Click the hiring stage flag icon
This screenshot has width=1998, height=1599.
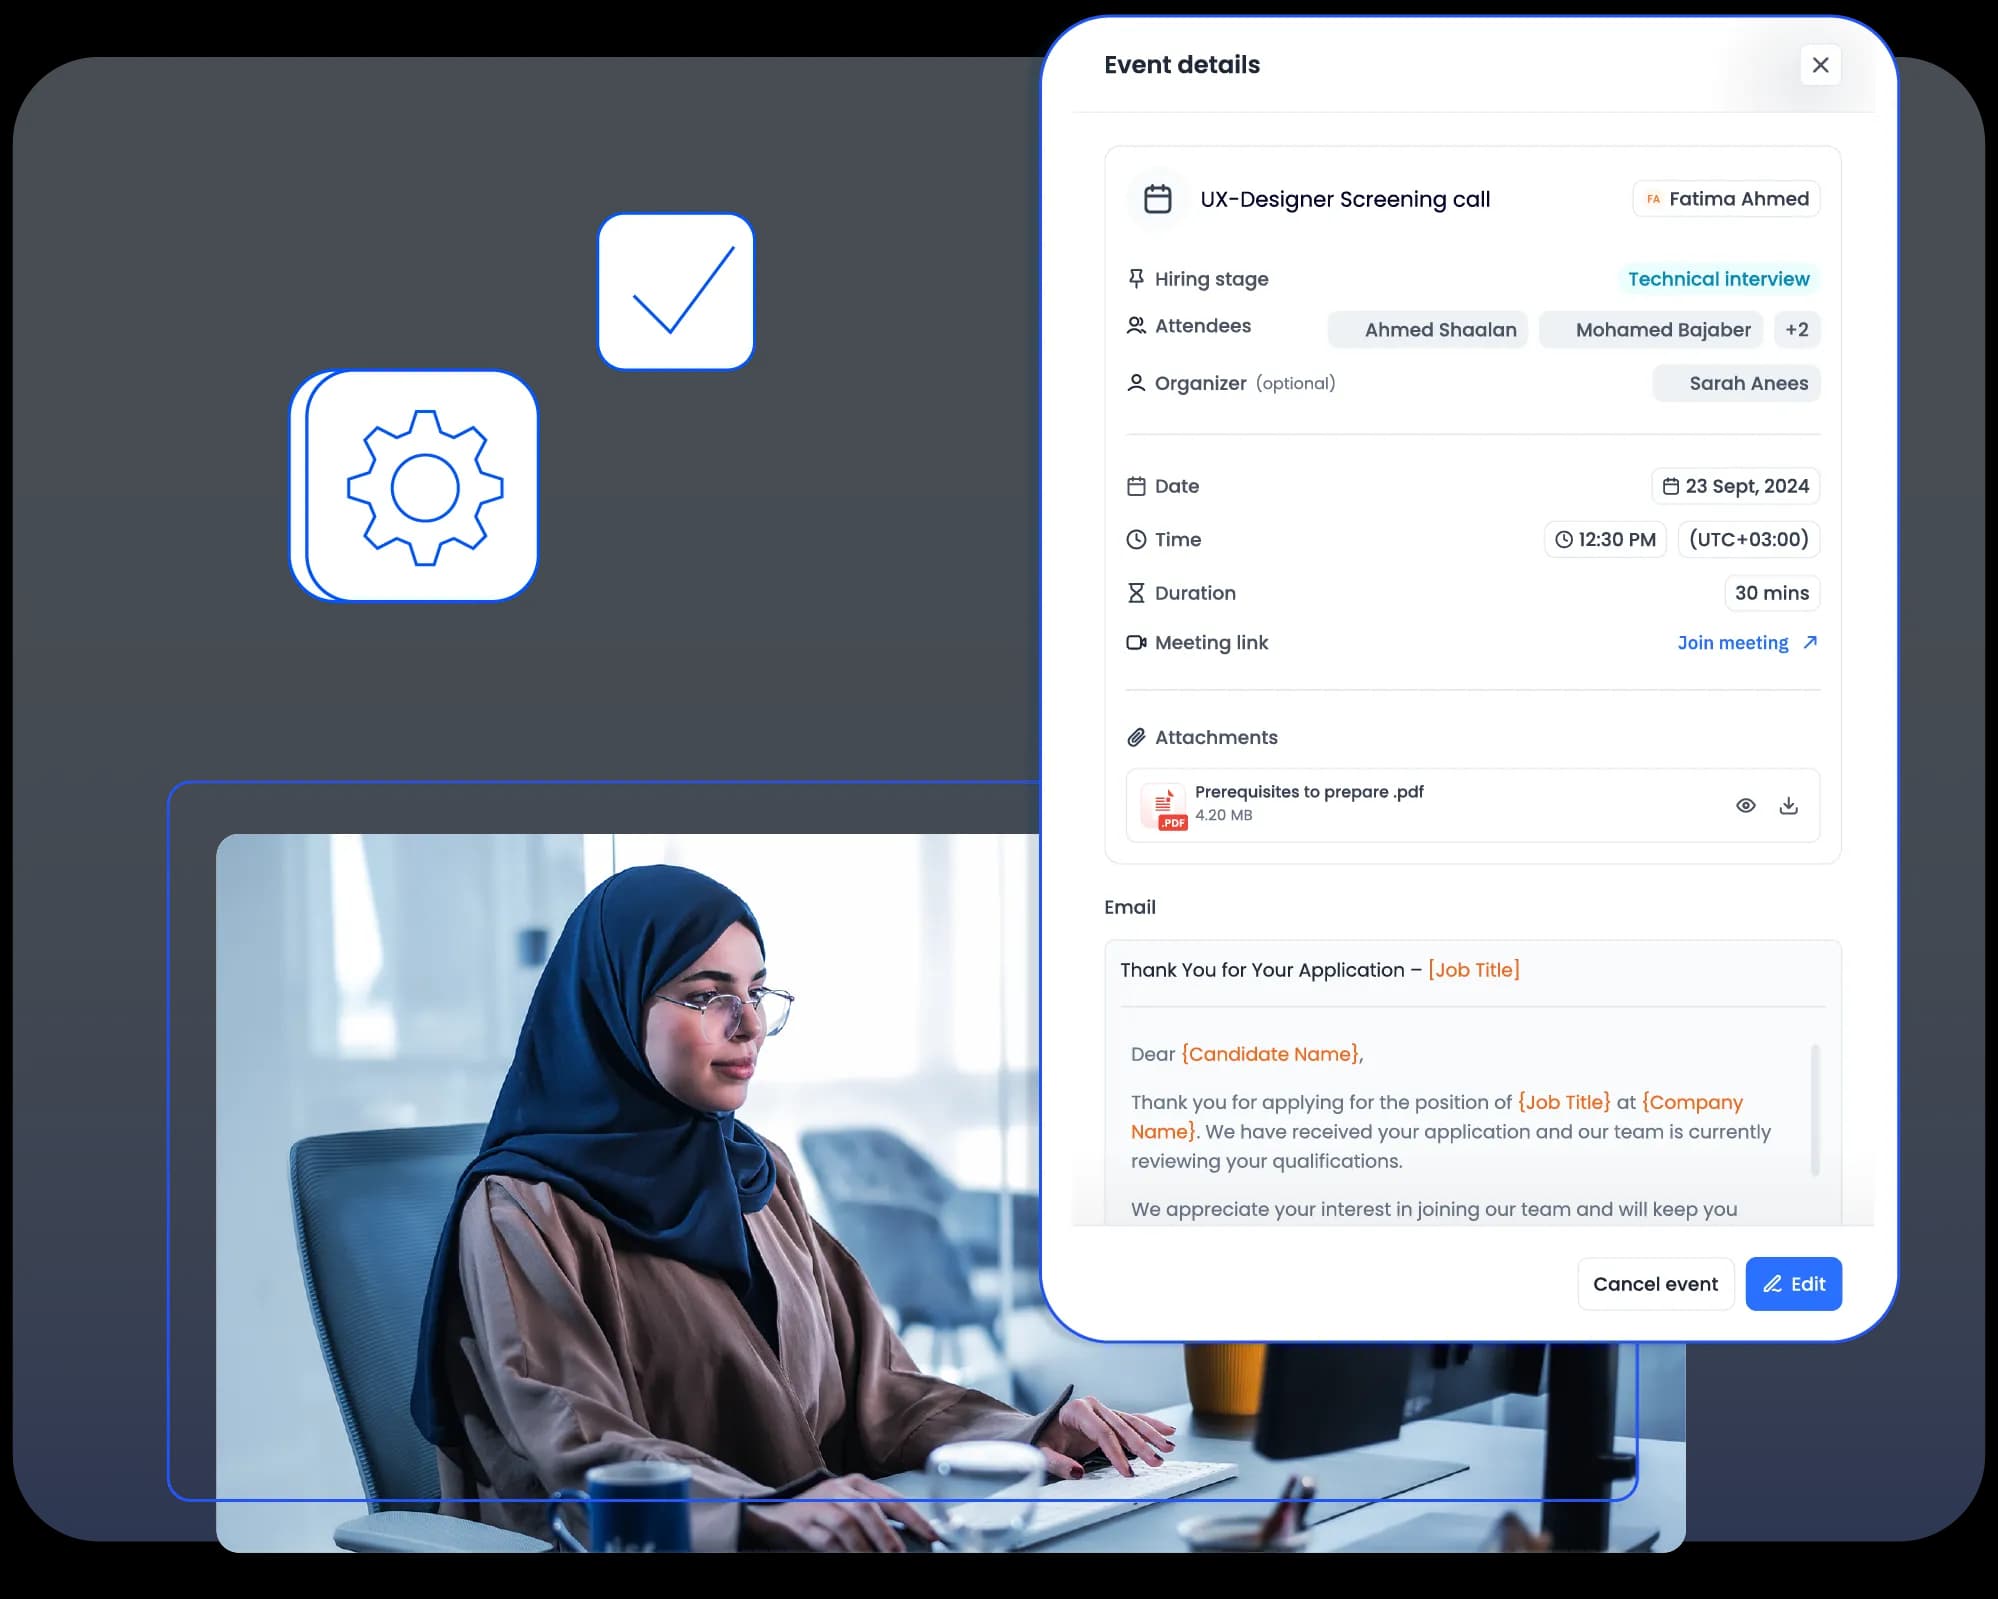pyautogui.click(x=1135, y=277)
